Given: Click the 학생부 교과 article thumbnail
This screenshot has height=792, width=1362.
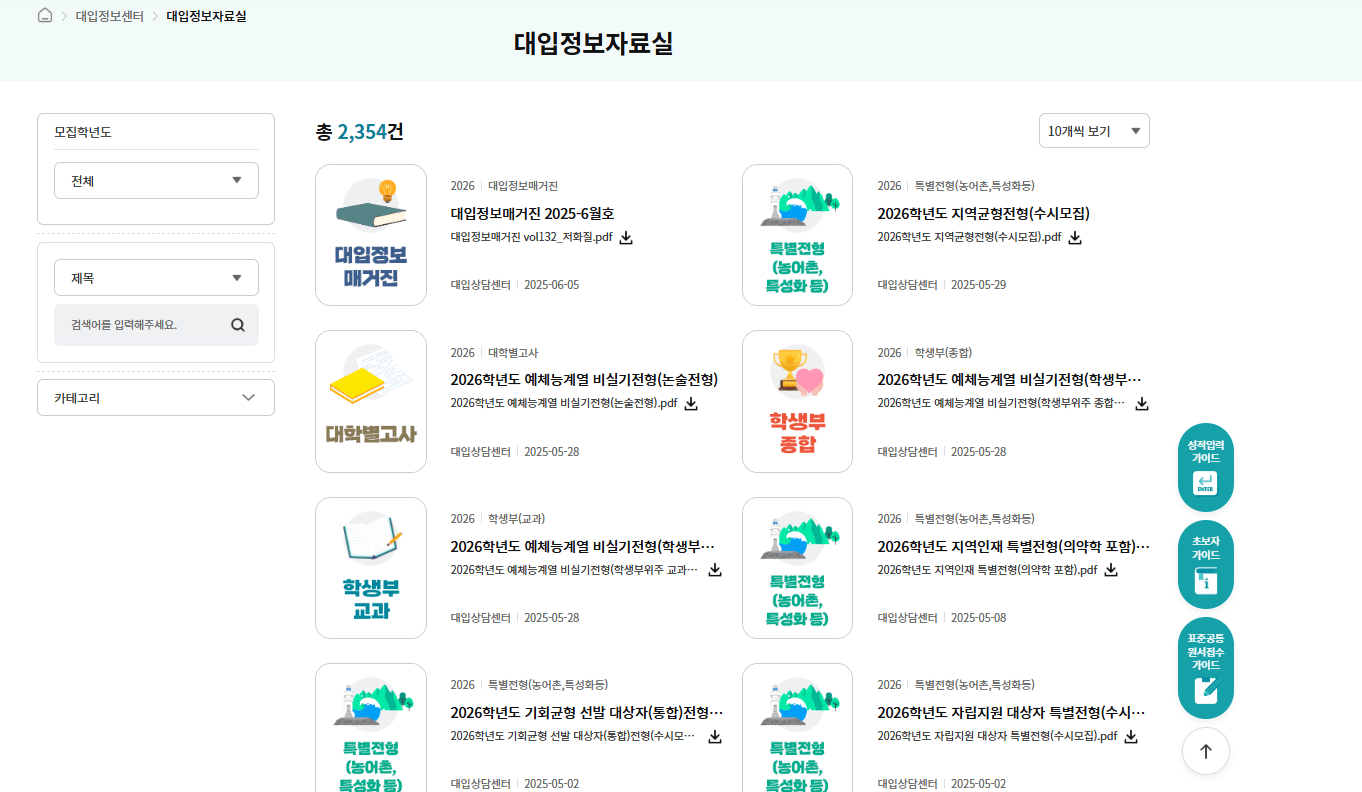Looking at the screenshot, I should pos(371,567).
